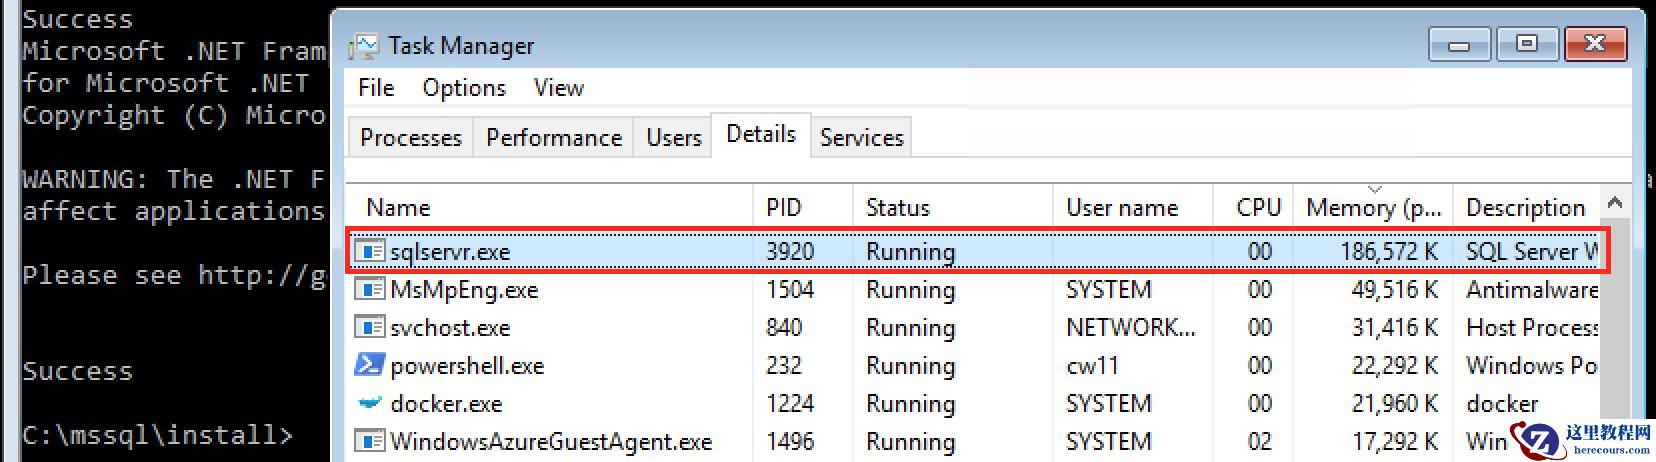Click PID 1504 cell

point(790,290)
